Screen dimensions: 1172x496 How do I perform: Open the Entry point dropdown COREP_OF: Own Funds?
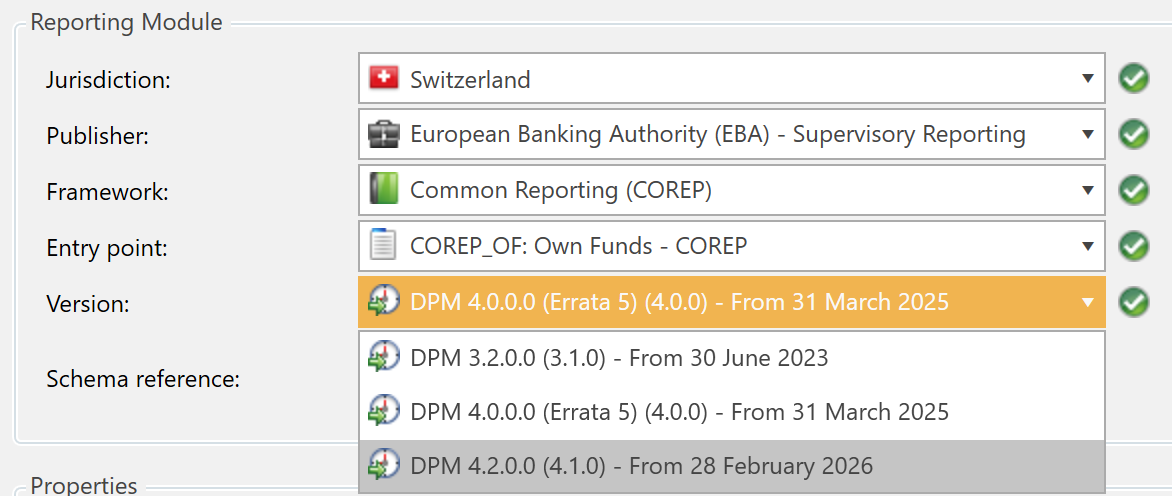tap(731, 246)
